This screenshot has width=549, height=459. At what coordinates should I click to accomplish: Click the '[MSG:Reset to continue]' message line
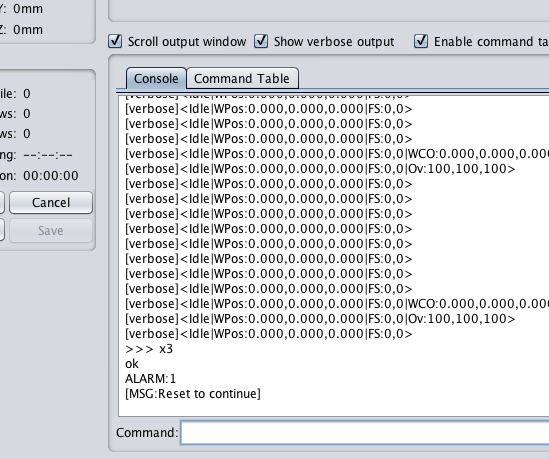pyautogui.click(x=193, y=394)
